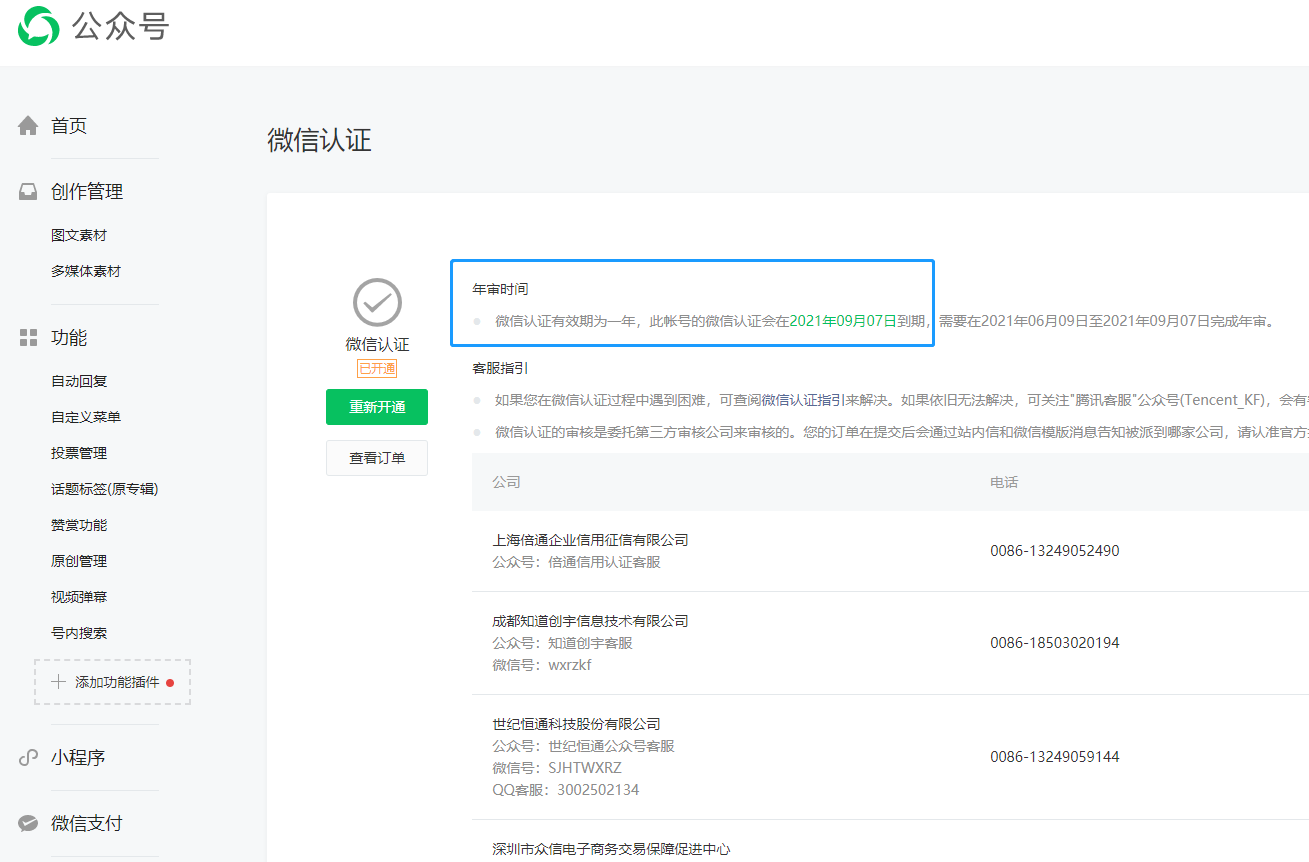Select company 成都知道创宇信息技术有限公司
Screen dimensions: 1309x862
coord(590,621)
